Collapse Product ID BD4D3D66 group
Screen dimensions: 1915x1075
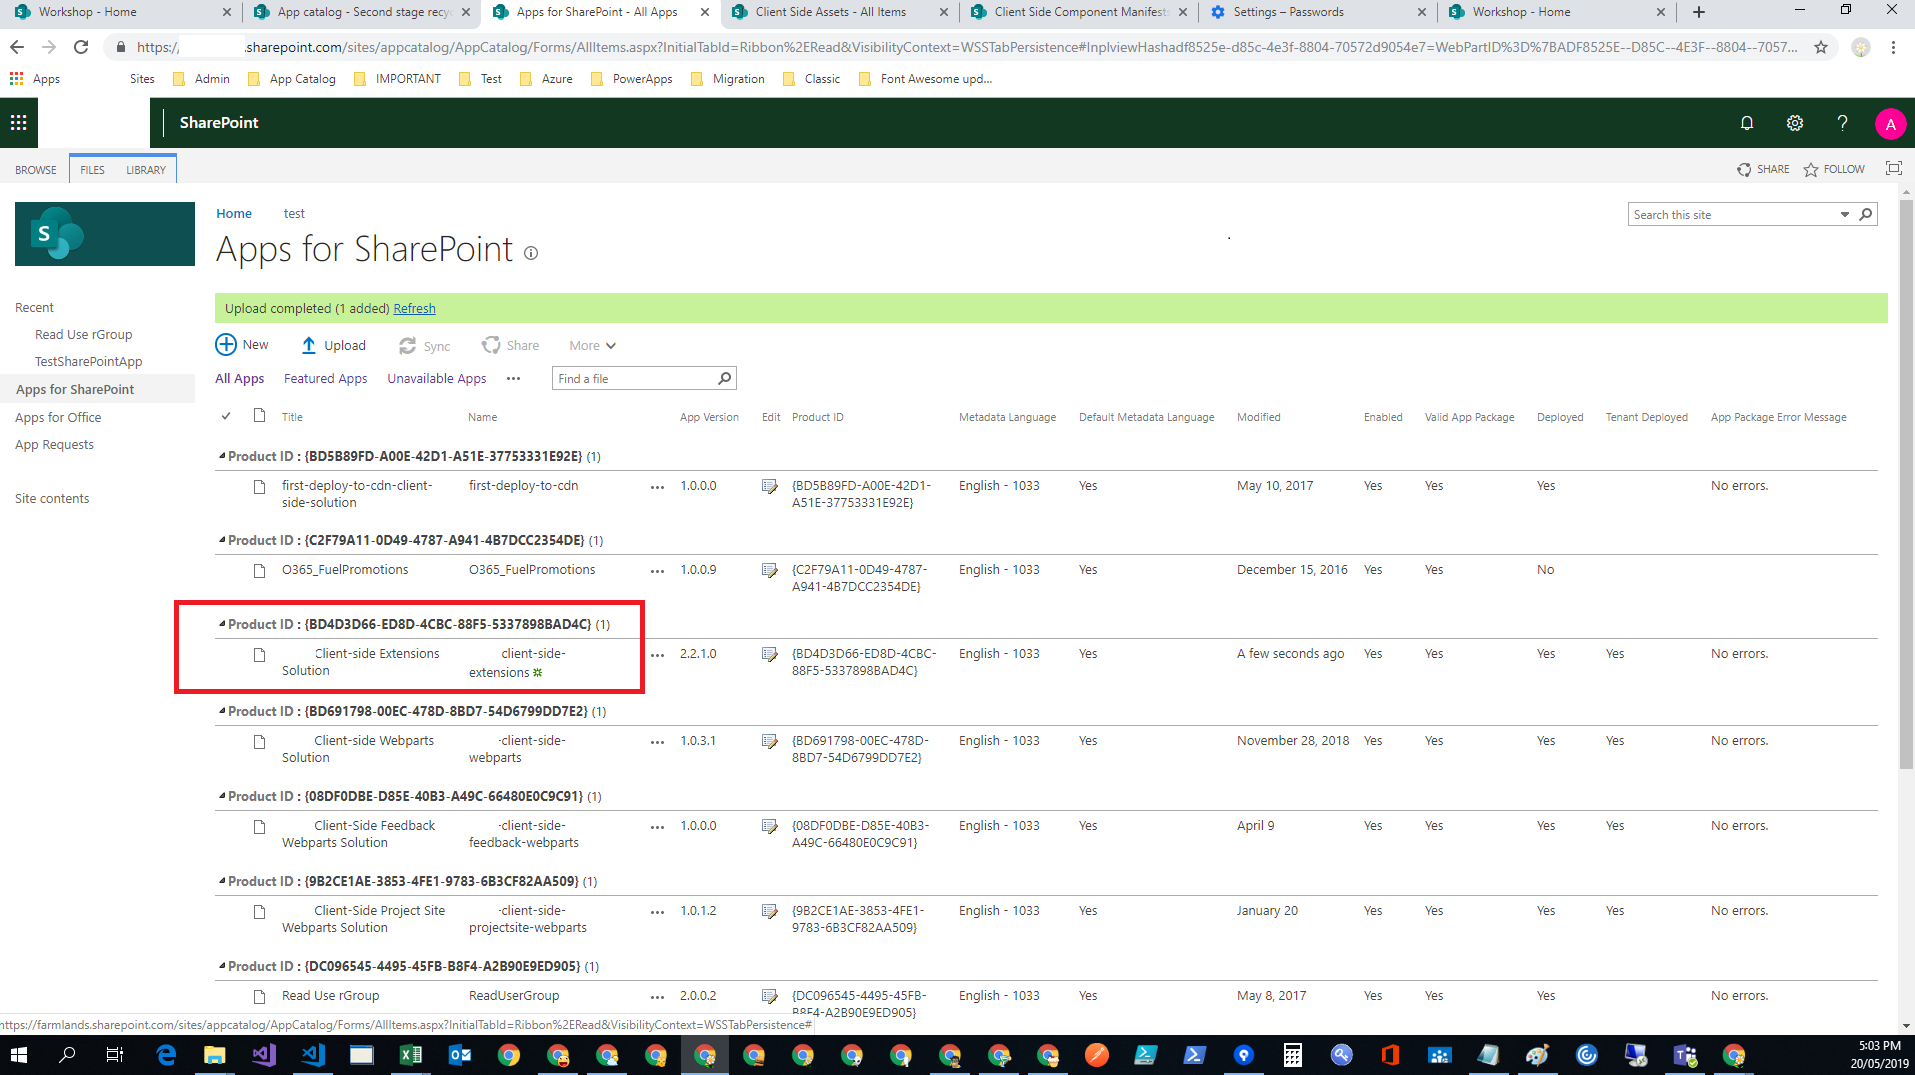pyautogui.click(x=222, y=624)
